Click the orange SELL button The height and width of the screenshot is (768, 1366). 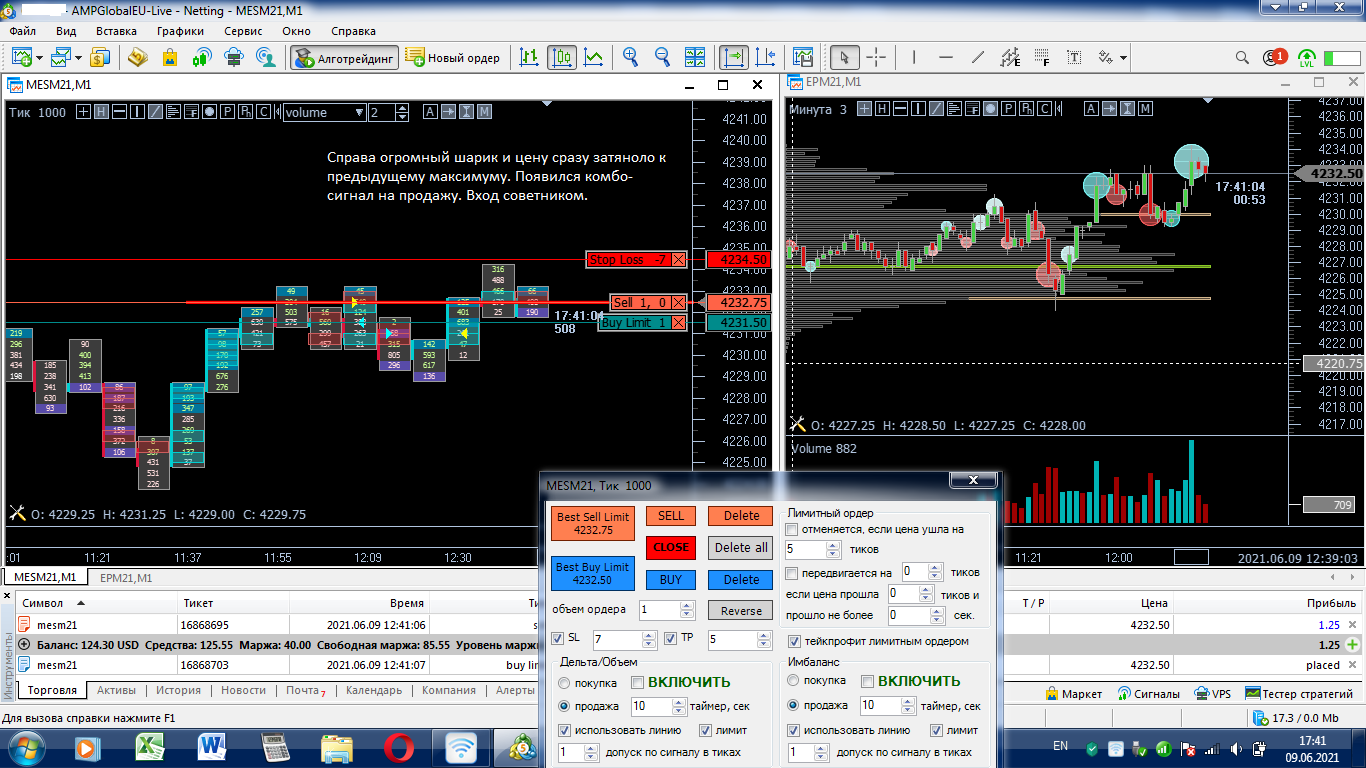point(671,516)
